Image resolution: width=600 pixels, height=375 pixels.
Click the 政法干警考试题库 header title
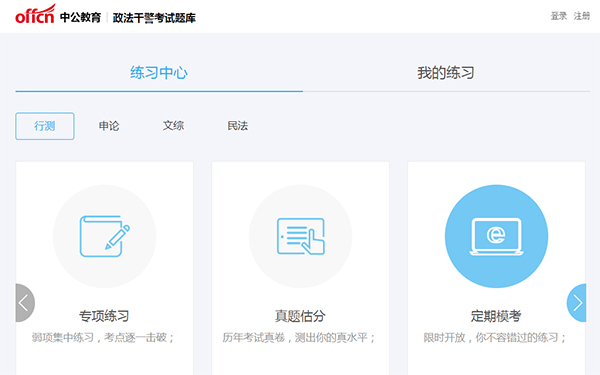point(154,18)
